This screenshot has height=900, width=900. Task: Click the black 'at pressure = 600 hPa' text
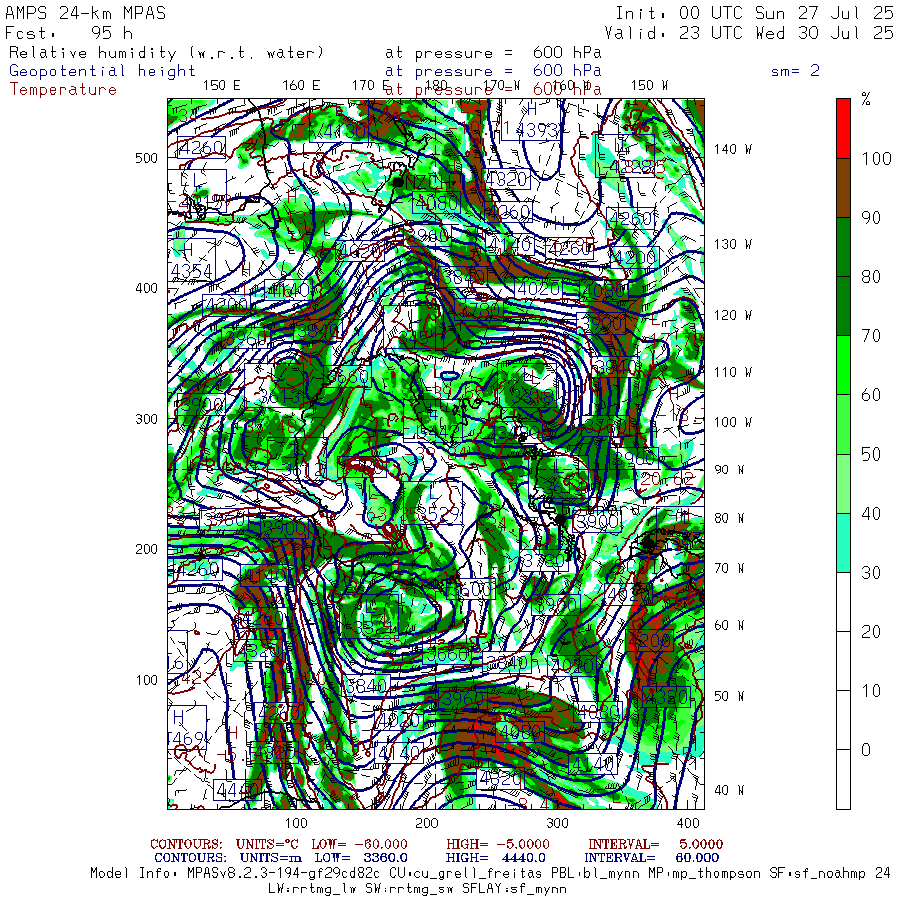(493, 53)
